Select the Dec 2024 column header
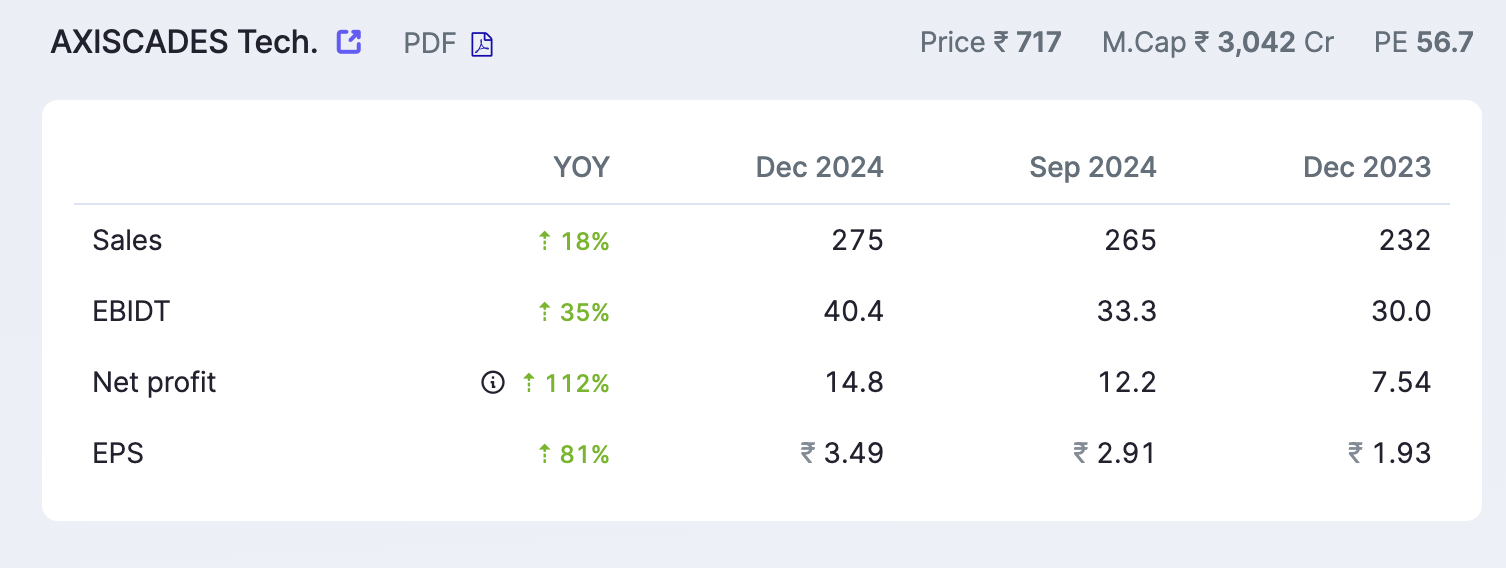 coord(820,167)
